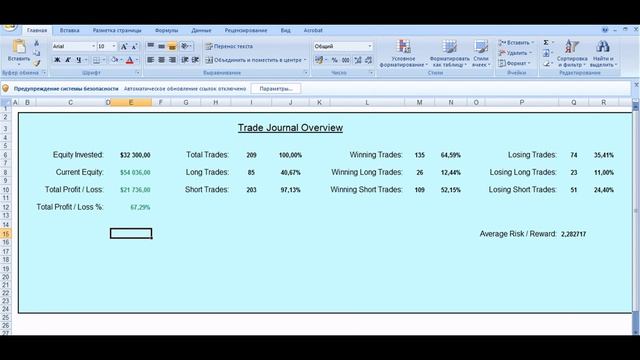Open the Шрифт group dialog launcher
The height and width of the screenshot is (360, 640).
[x=138, y=73]
